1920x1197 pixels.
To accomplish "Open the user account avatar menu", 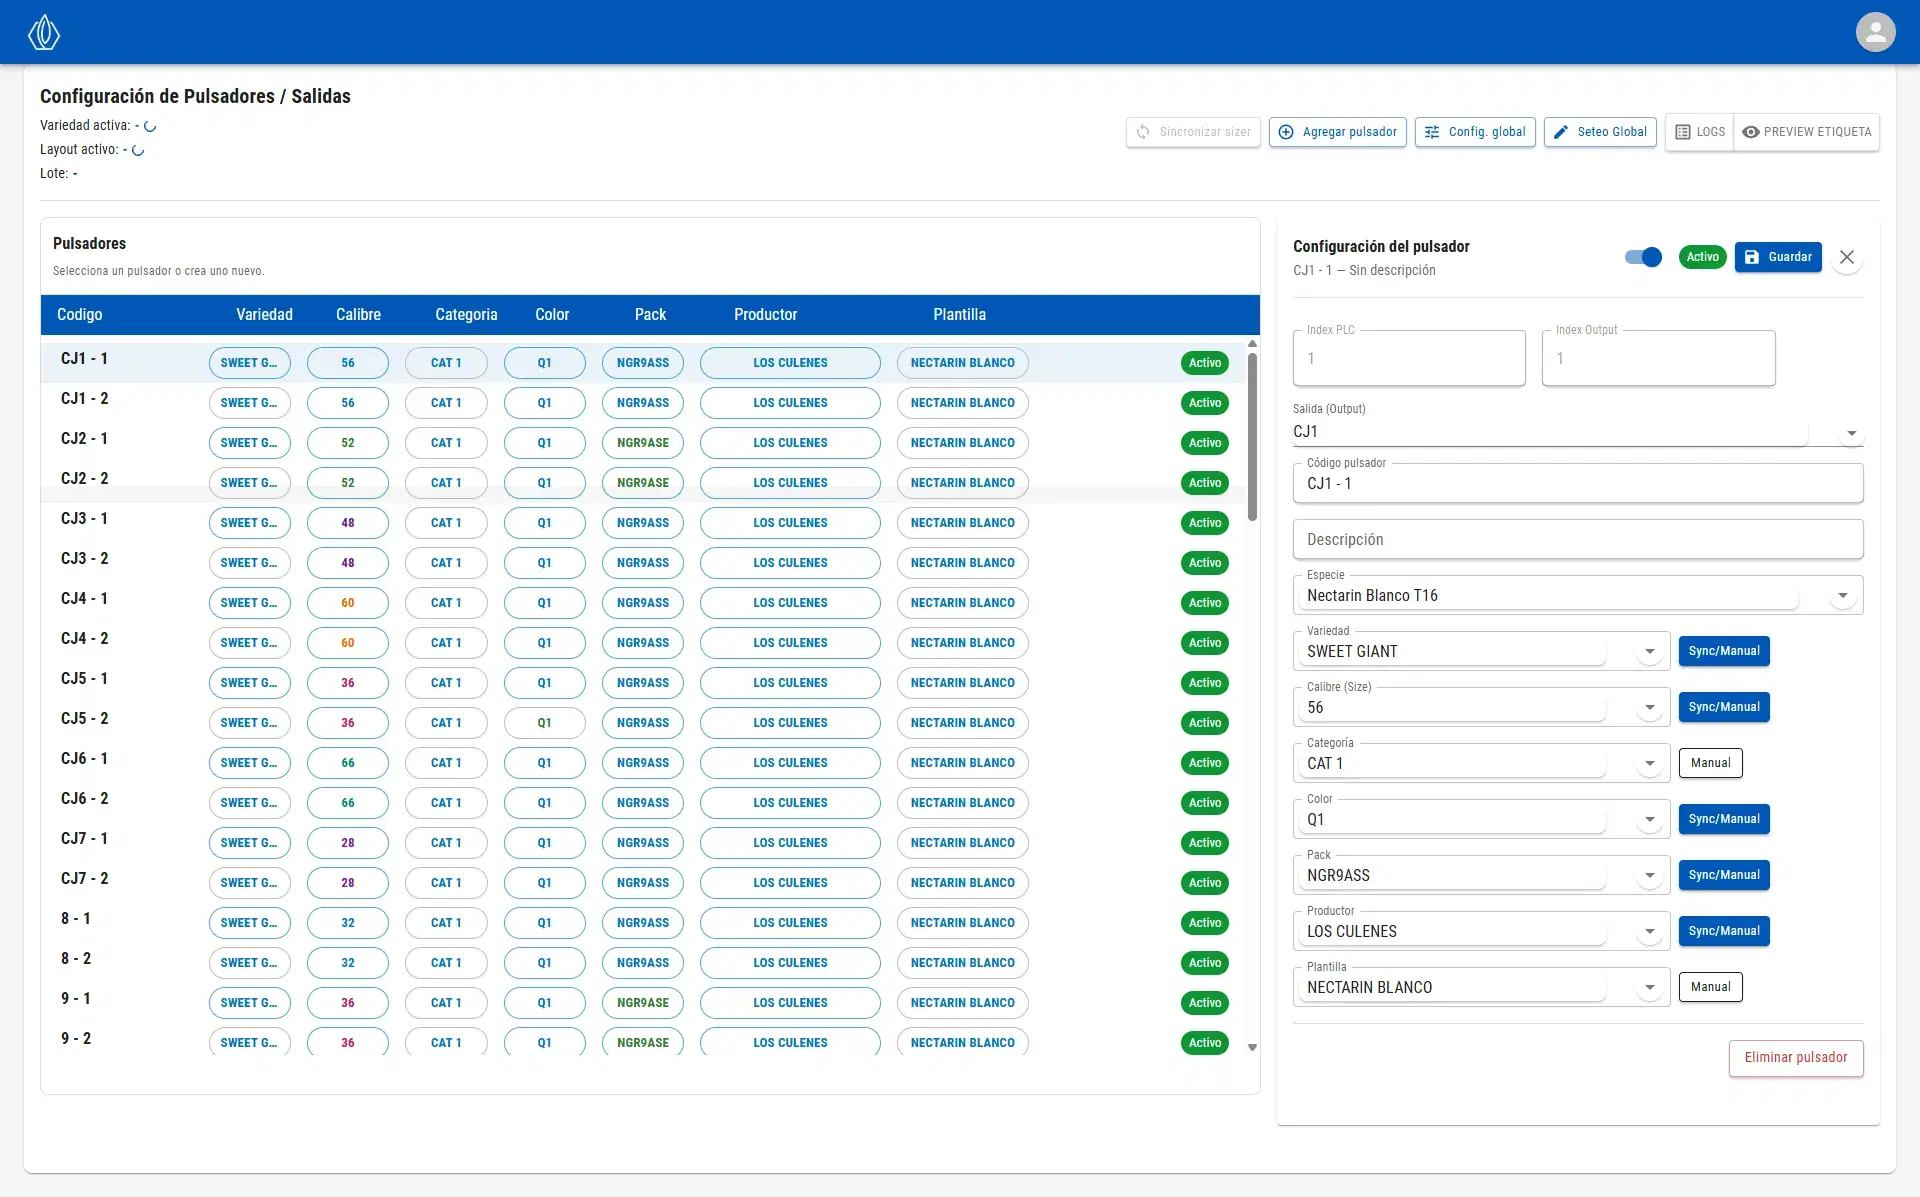I will tap(1875, 32).
